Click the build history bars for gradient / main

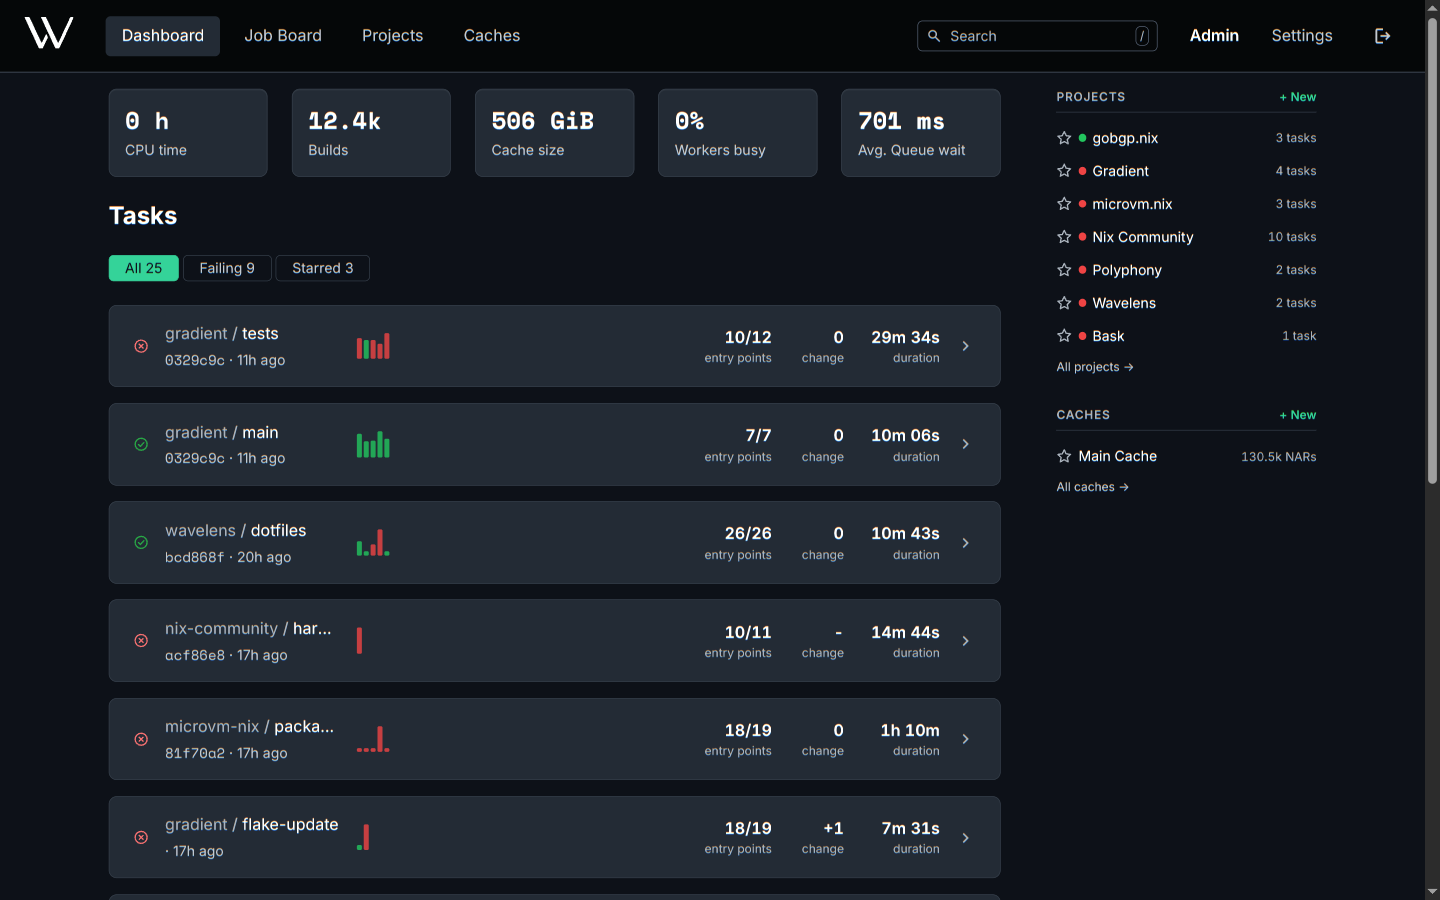(373, 444)
